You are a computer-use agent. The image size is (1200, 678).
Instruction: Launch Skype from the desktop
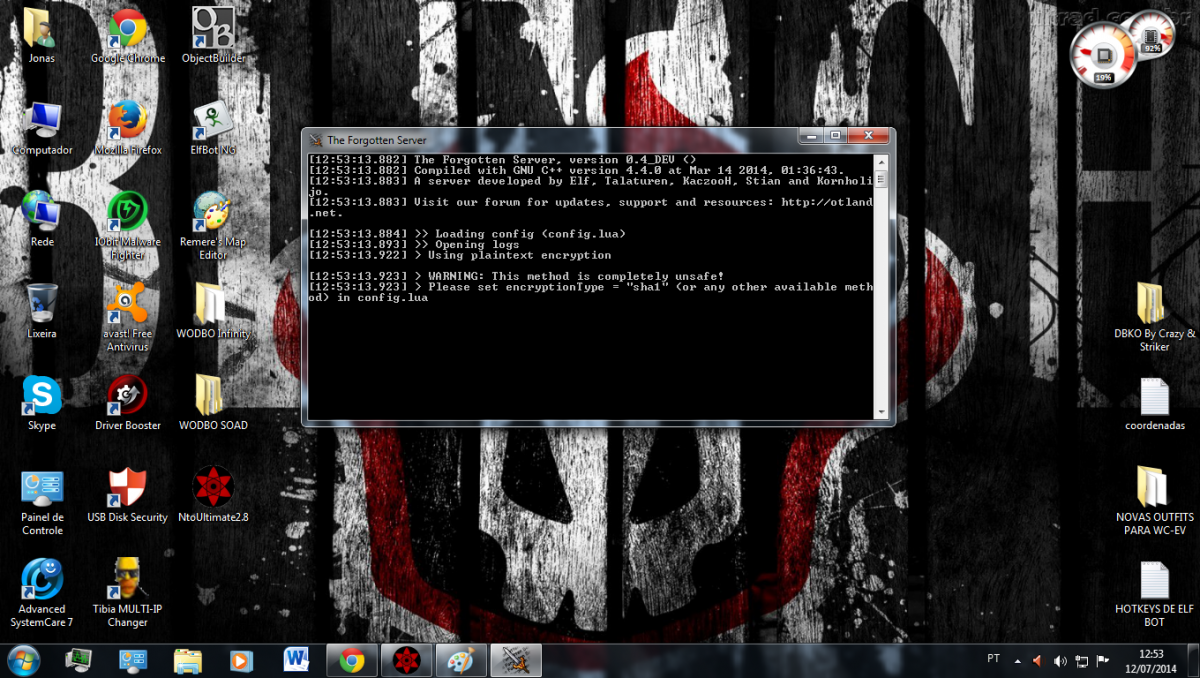42,403
